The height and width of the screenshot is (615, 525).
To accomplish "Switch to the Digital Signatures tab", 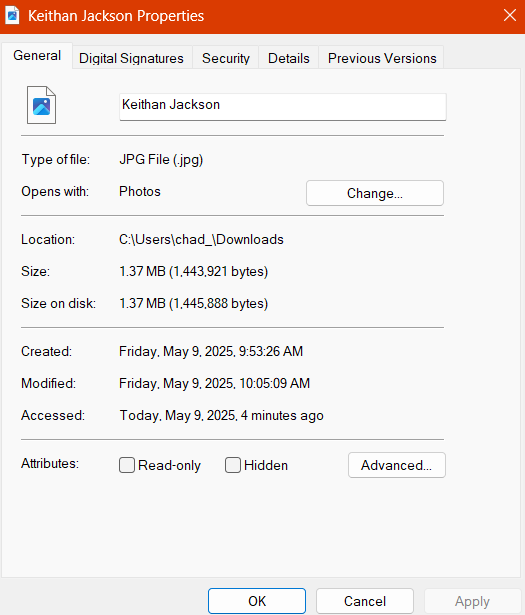I will click(x=131, y=58).
